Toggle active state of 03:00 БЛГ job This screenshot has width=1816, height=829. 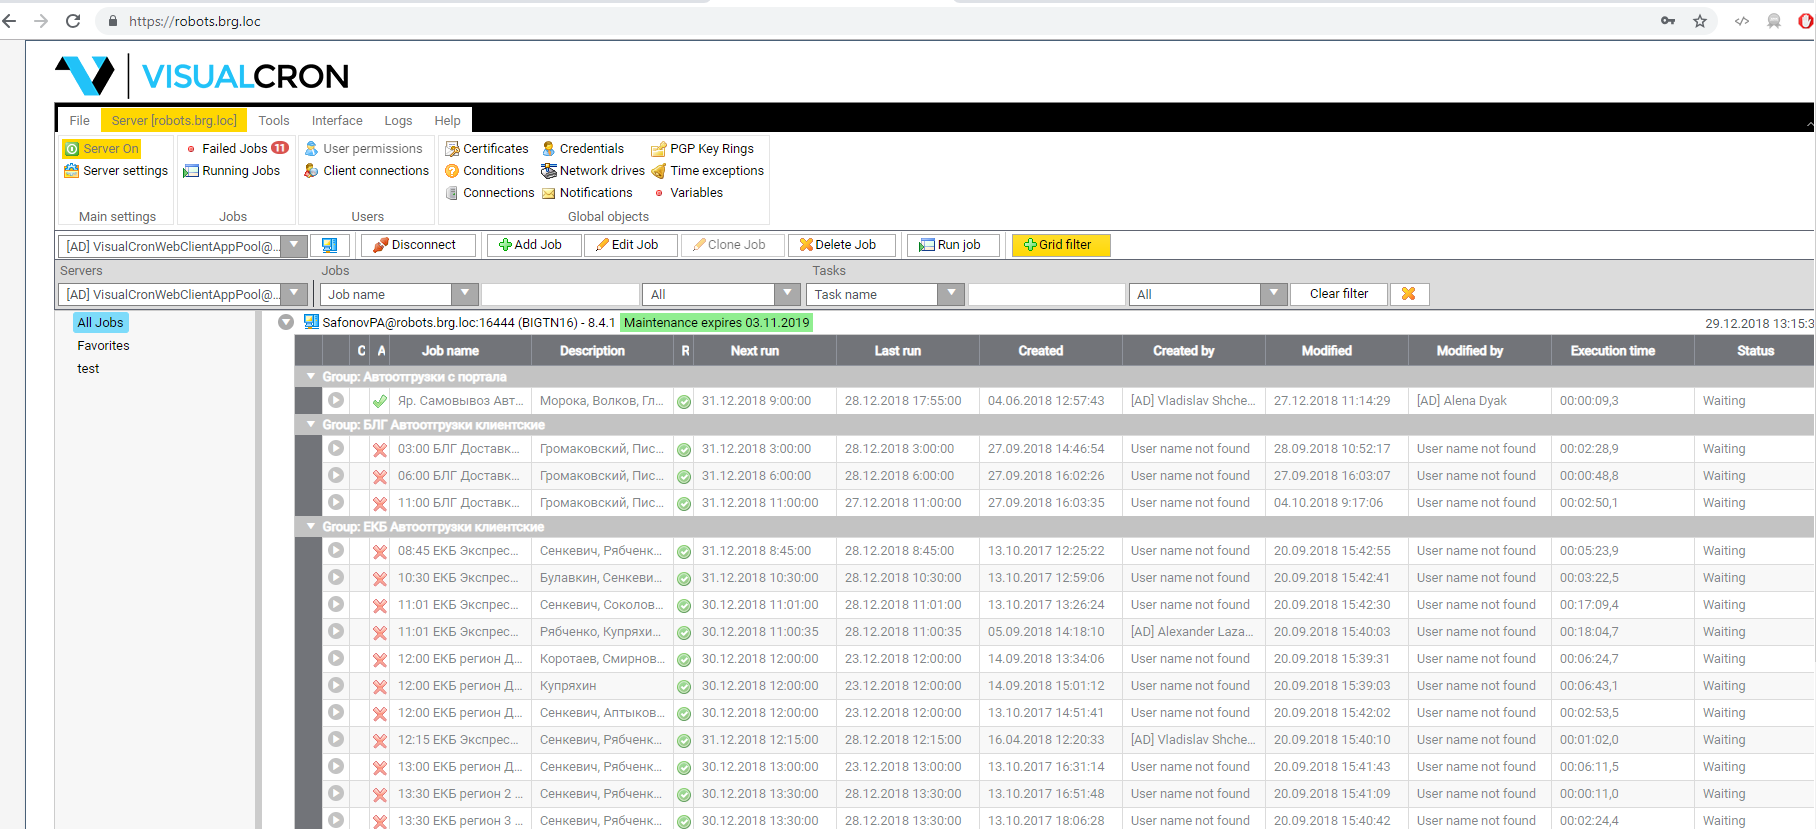tap(380, 450)
